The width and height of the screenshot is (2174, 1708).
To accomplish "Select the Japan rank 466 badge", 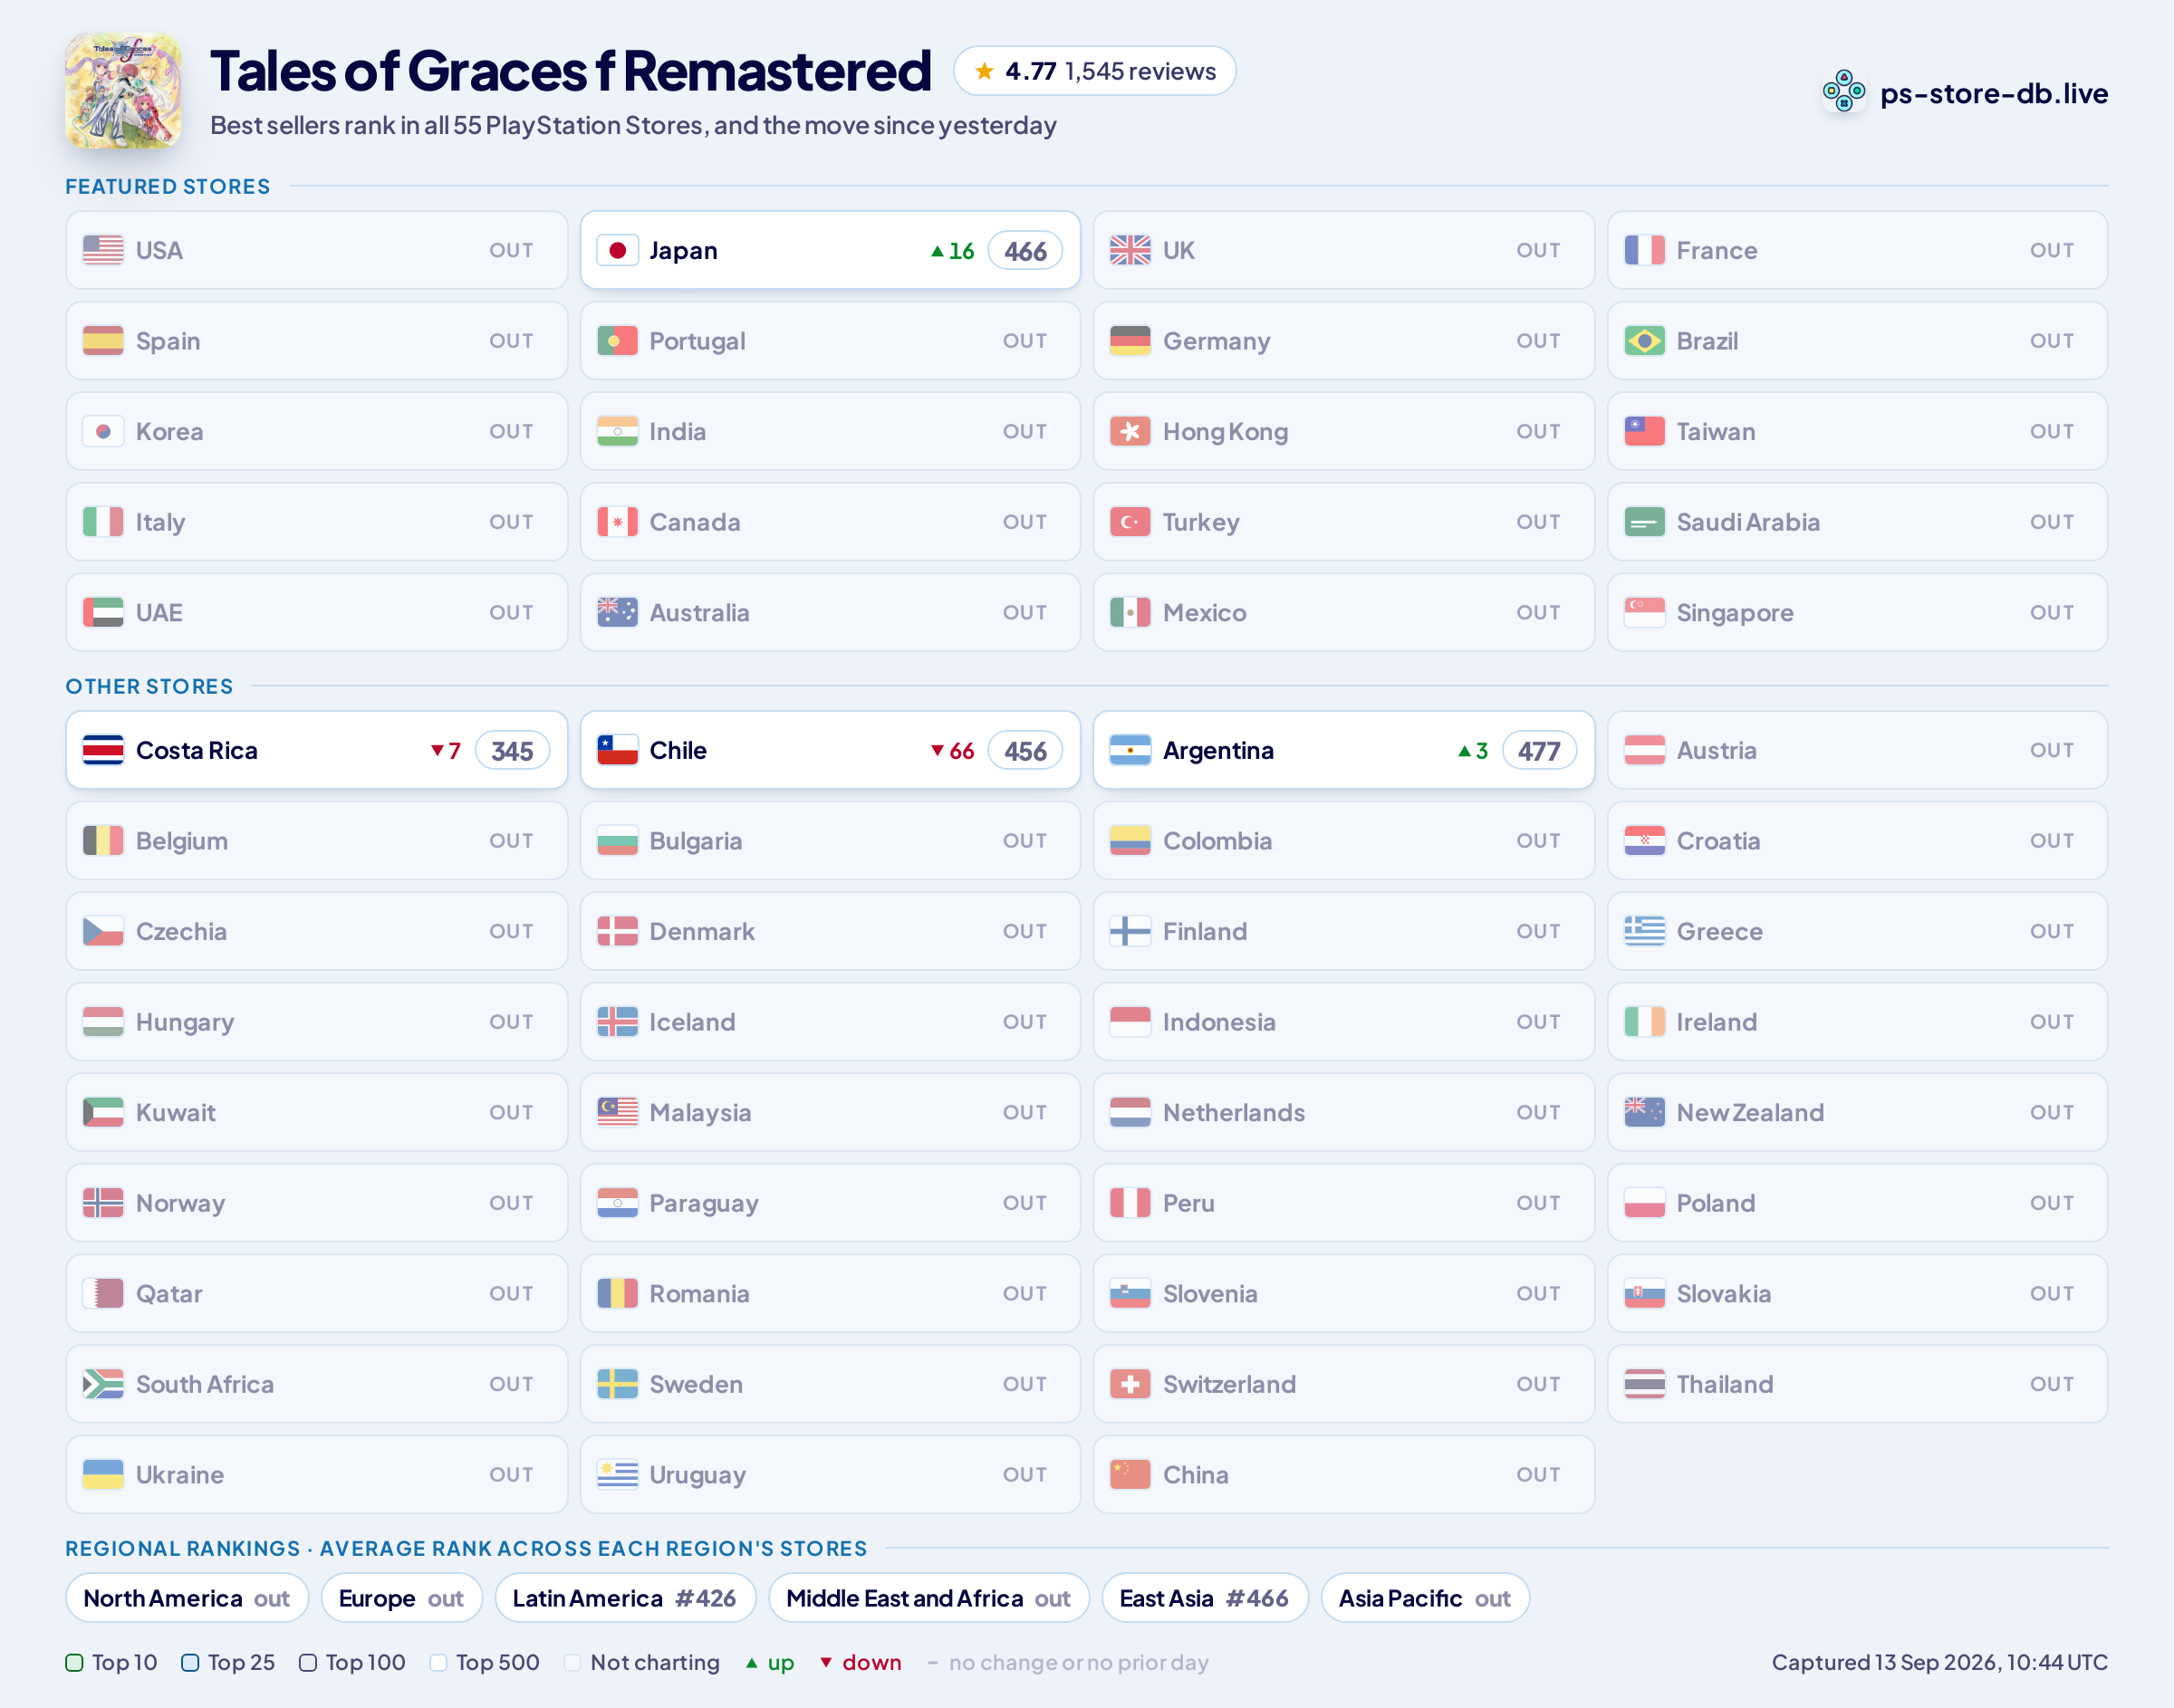I will 1025,251.
